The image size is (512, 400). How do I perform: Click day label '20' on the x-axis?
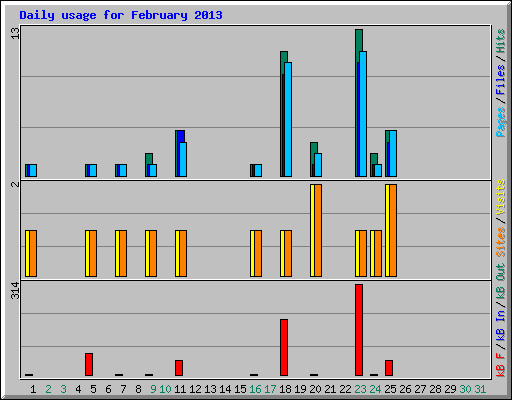pos(315,389)
